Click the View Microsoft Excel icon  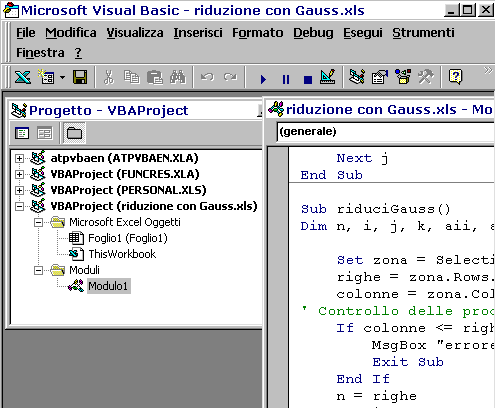click(x=23, y=77)
